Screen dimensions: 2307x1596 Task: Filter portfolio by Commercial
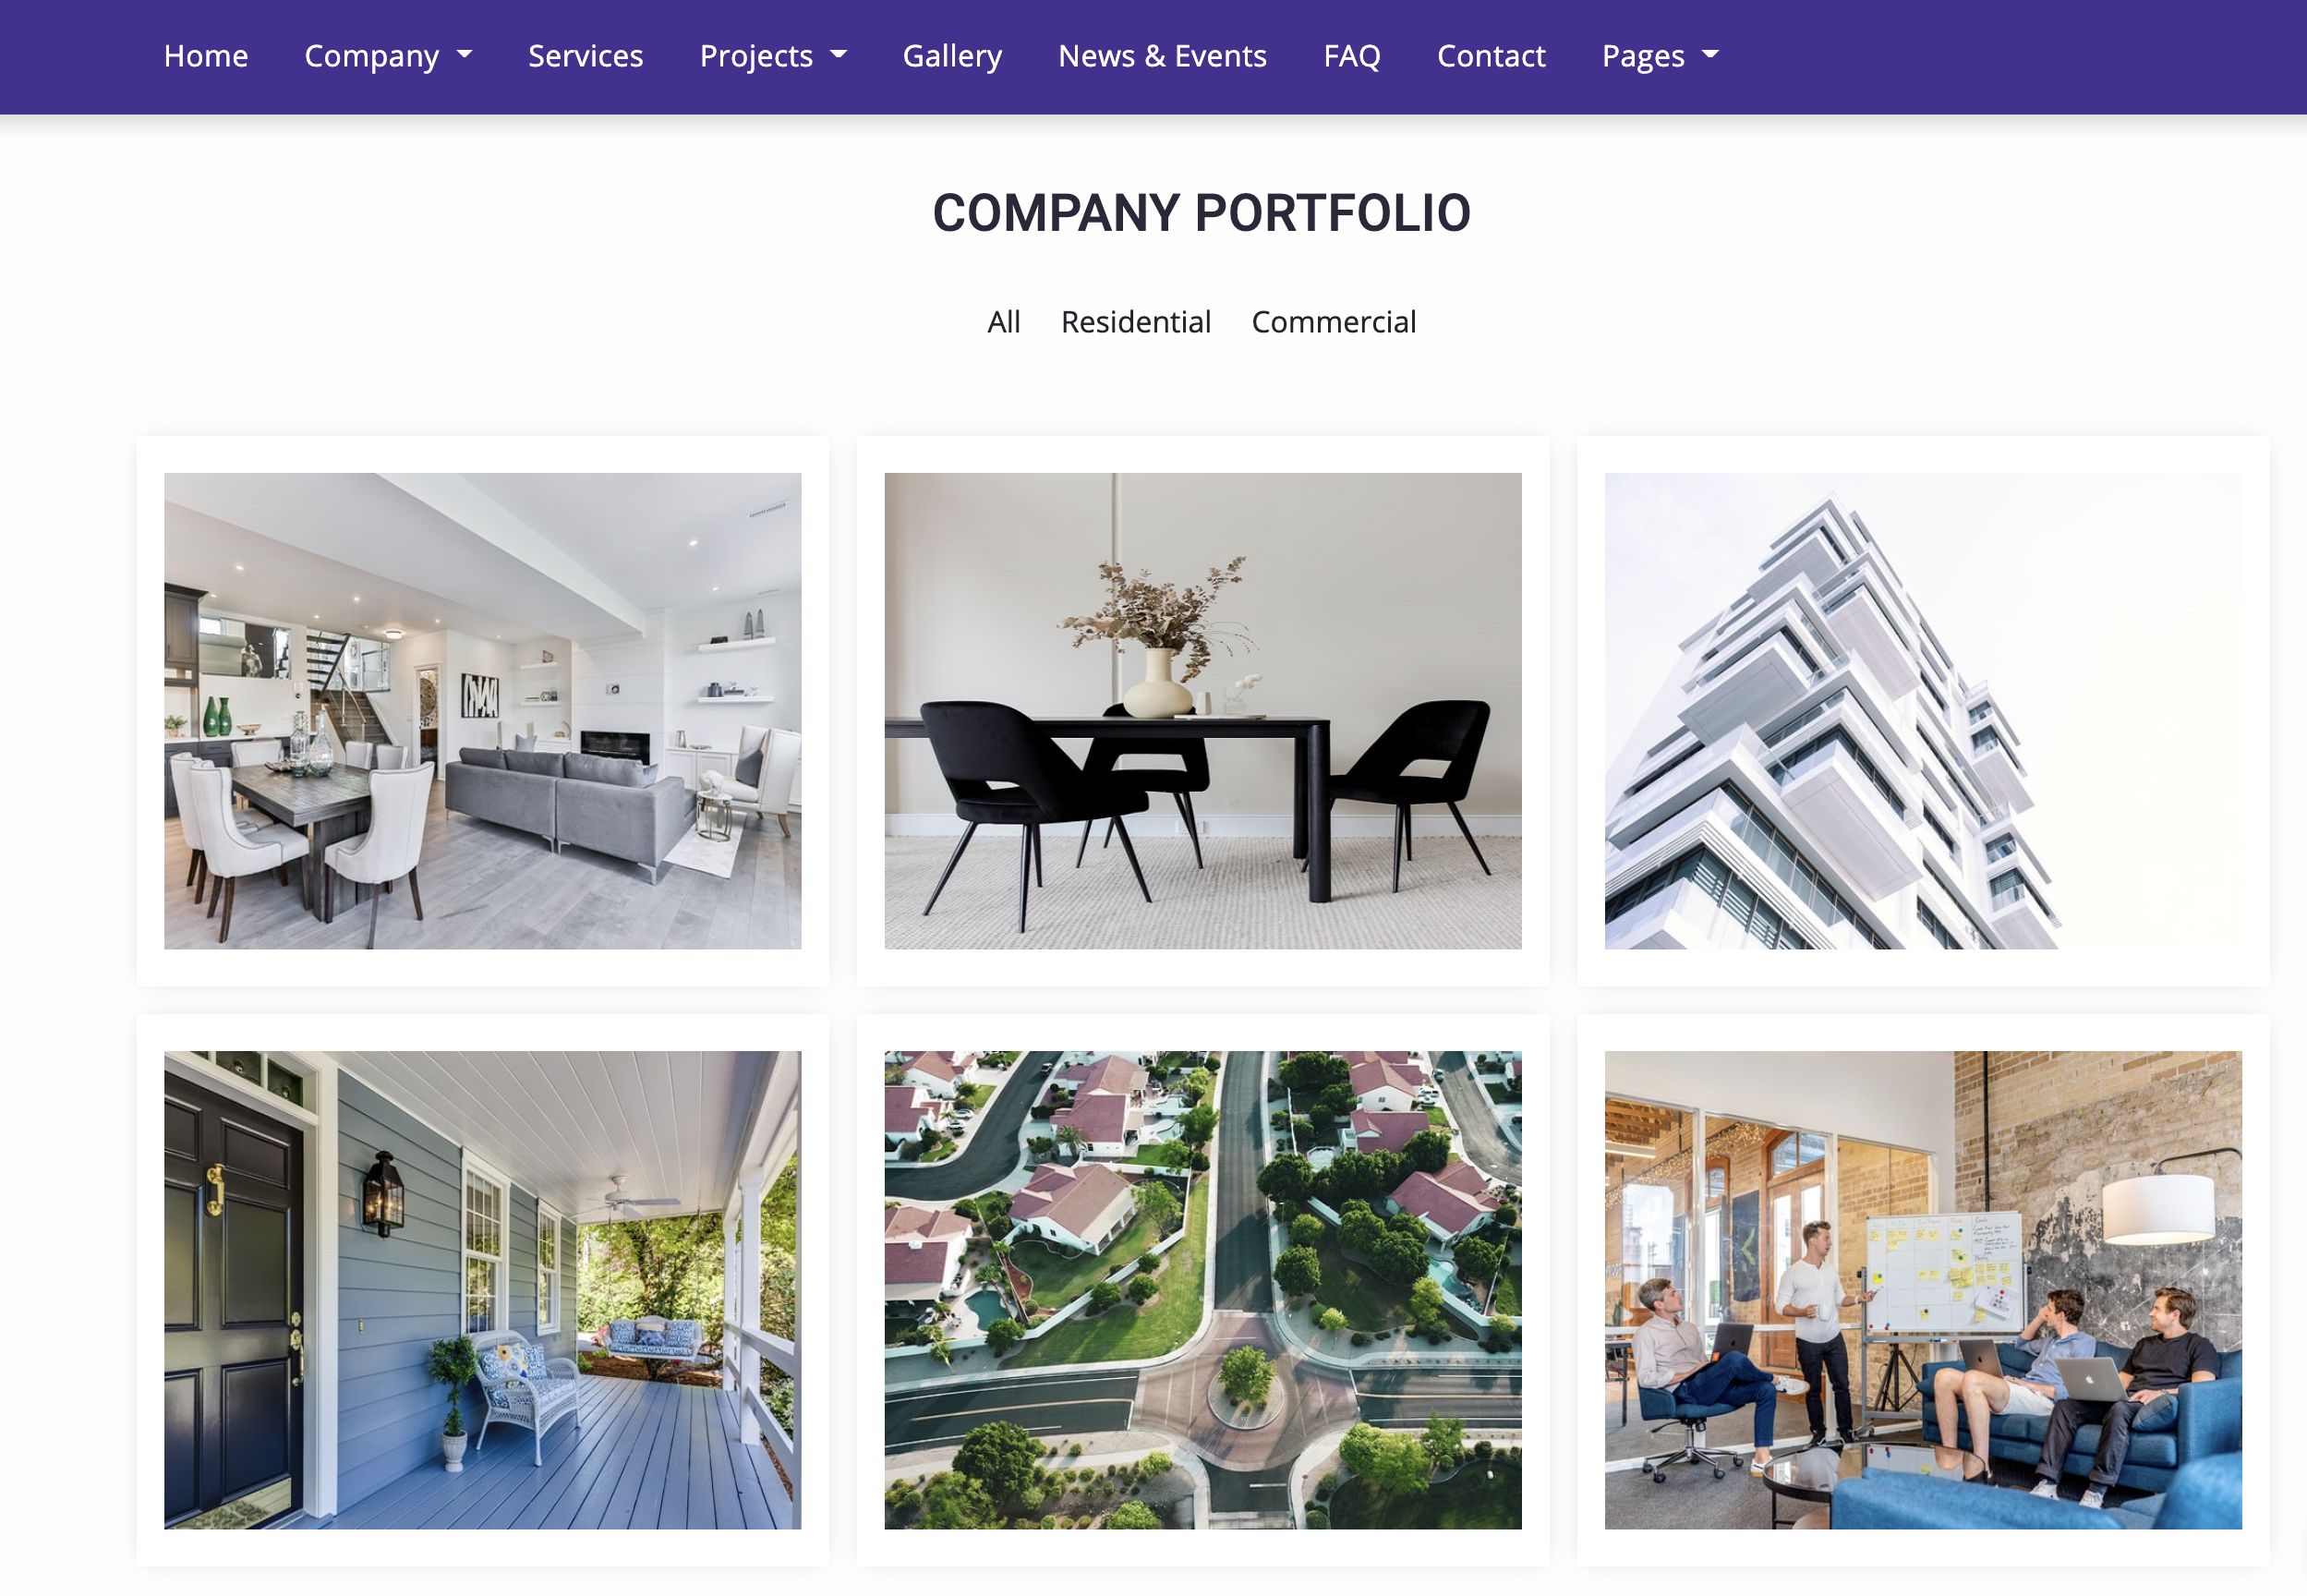point(1334,322)
